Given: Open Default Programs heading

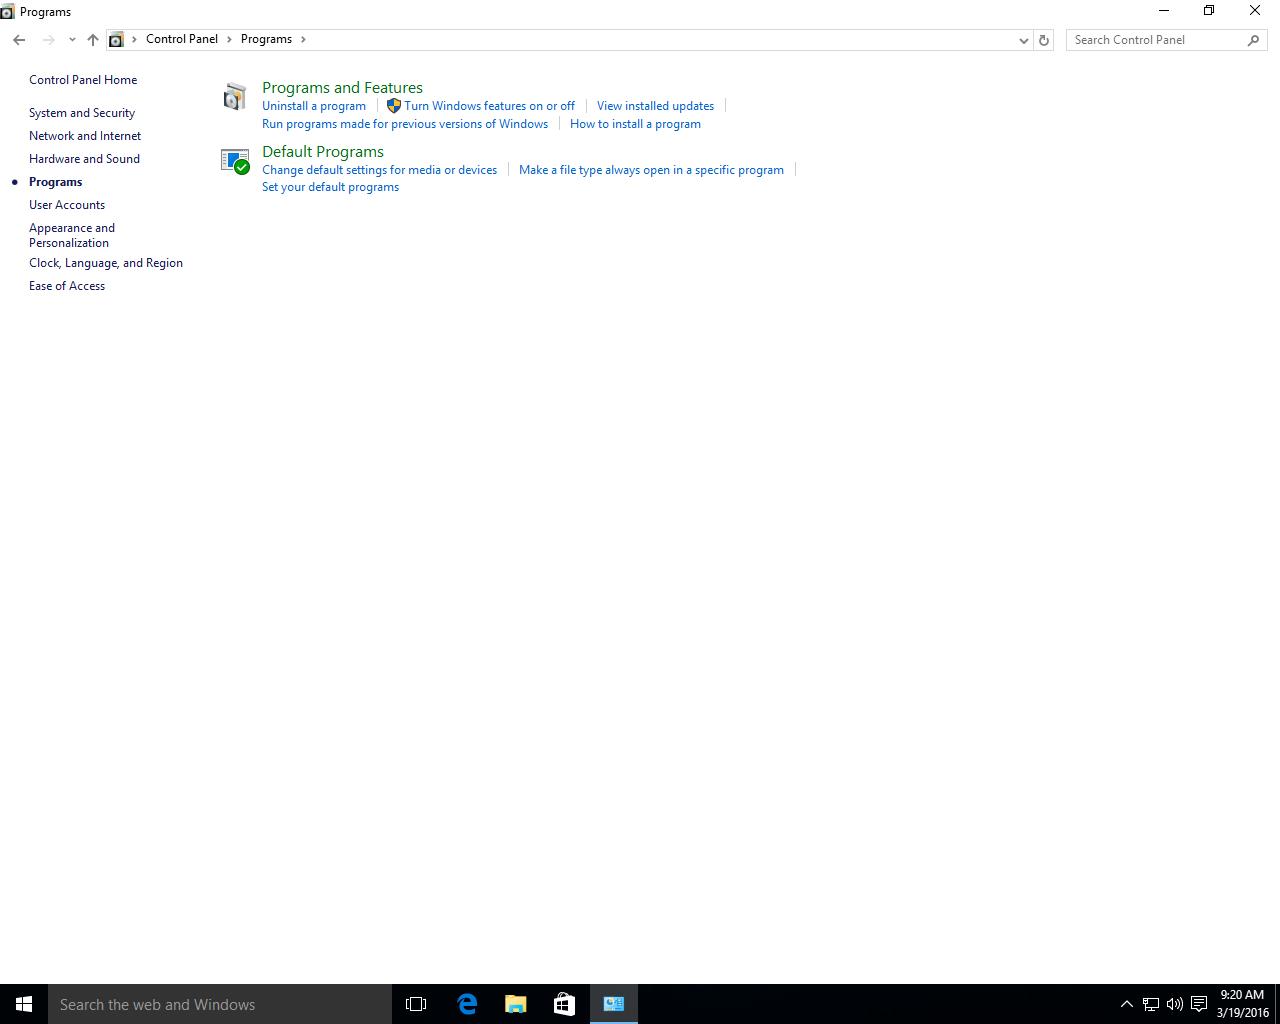Looking at the screenshot, I should point(323,152).
